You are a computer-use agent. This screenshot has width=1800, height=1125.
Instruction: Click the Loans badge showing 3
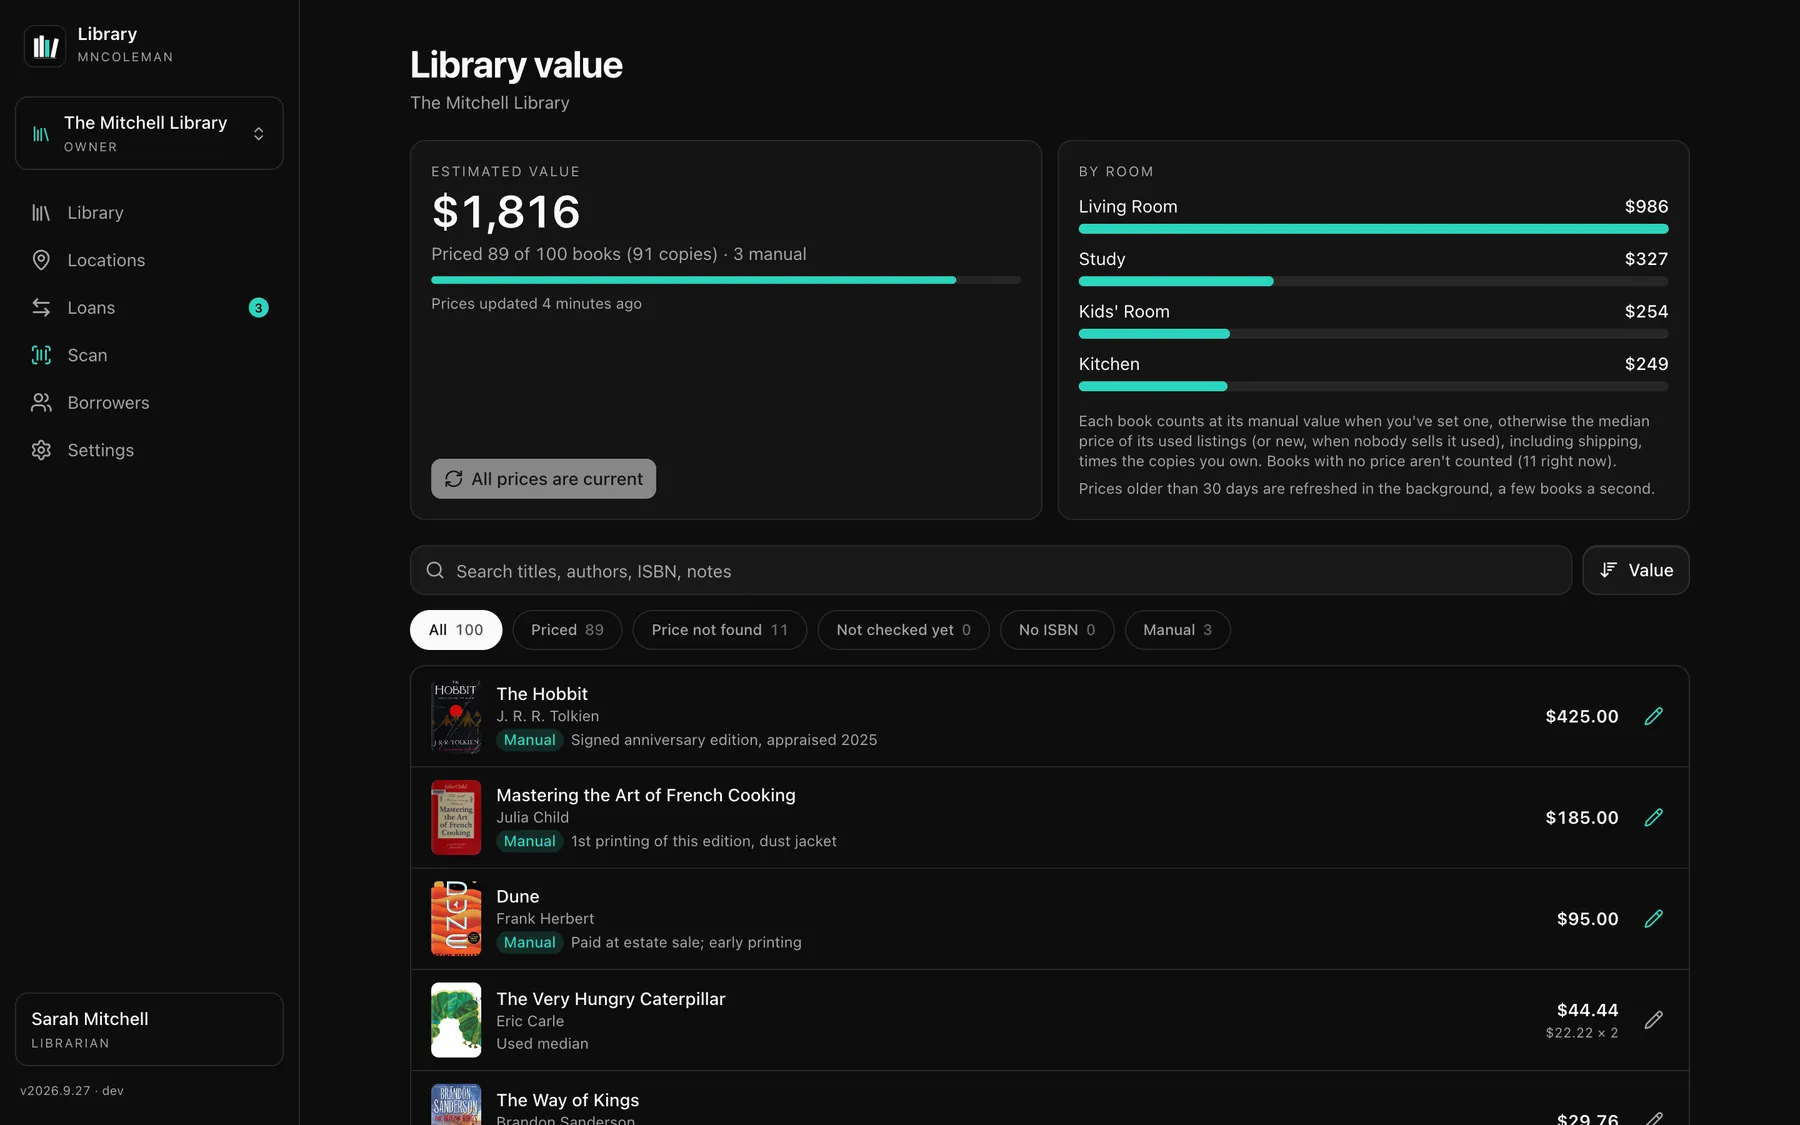pyautogui.click(x=258, y=308)
